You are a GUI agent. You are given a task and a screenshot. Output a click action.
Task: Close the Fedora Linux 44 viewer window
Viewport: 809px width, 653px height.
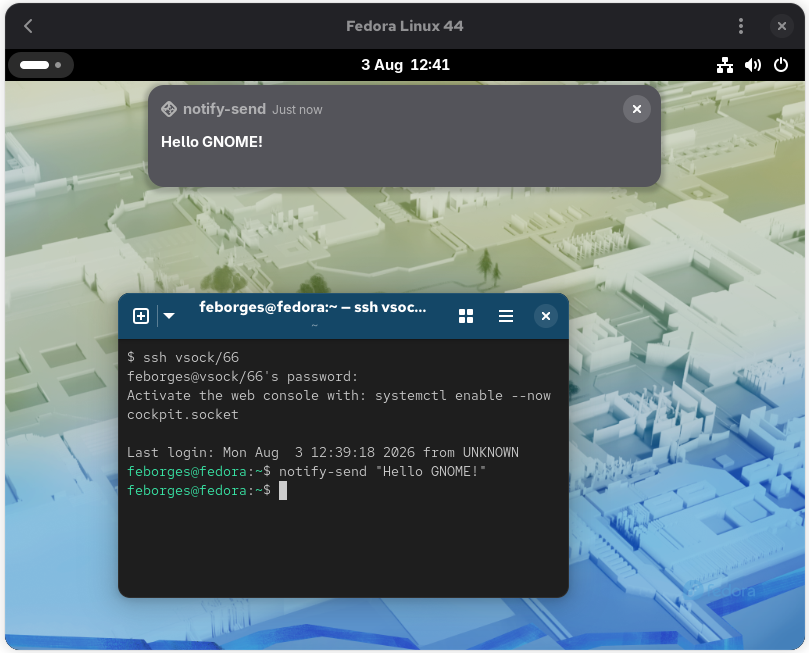point(782,26)
